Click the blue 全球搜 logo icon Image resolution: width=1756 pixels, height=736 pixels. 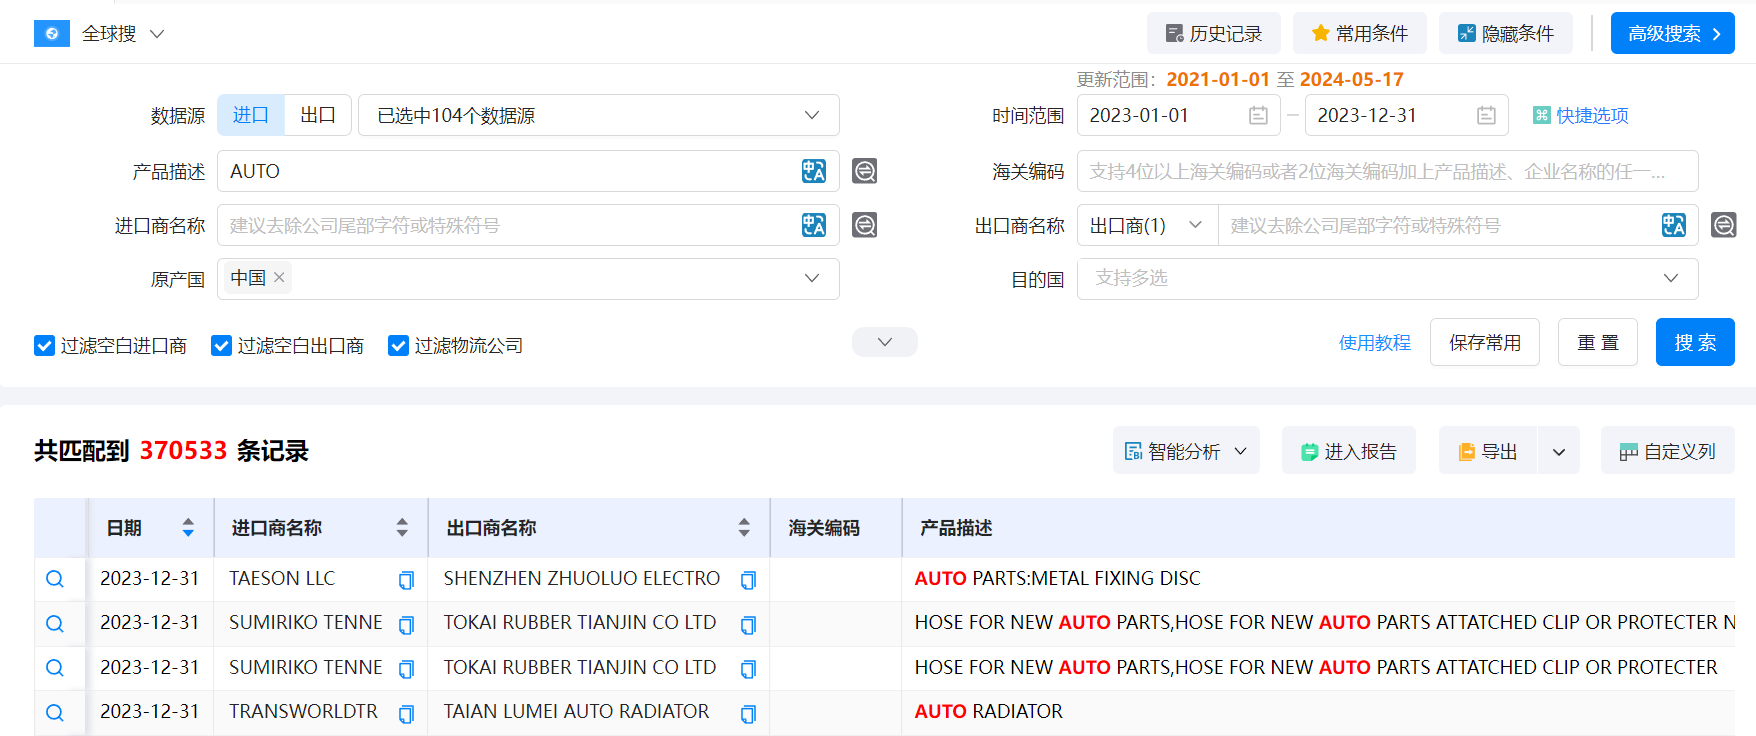[52, 34]
